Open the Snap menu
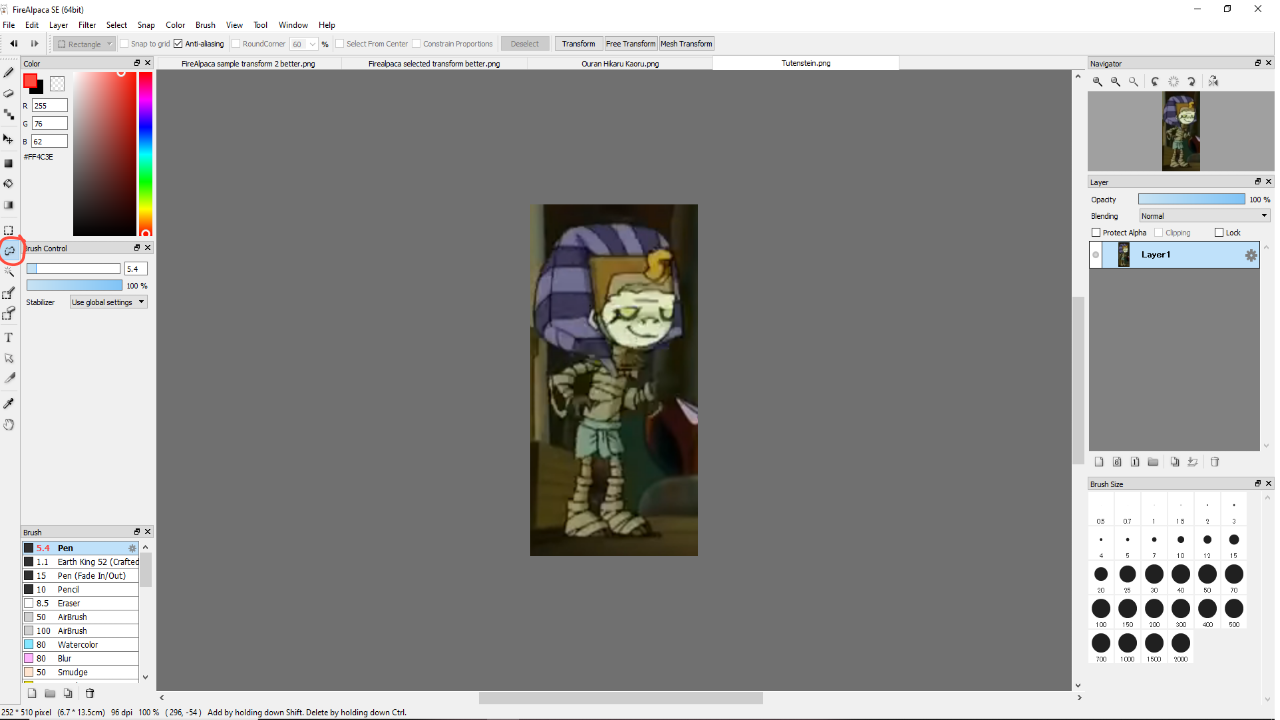Viewport: 1280px width, 720px height. pos(146,25)
